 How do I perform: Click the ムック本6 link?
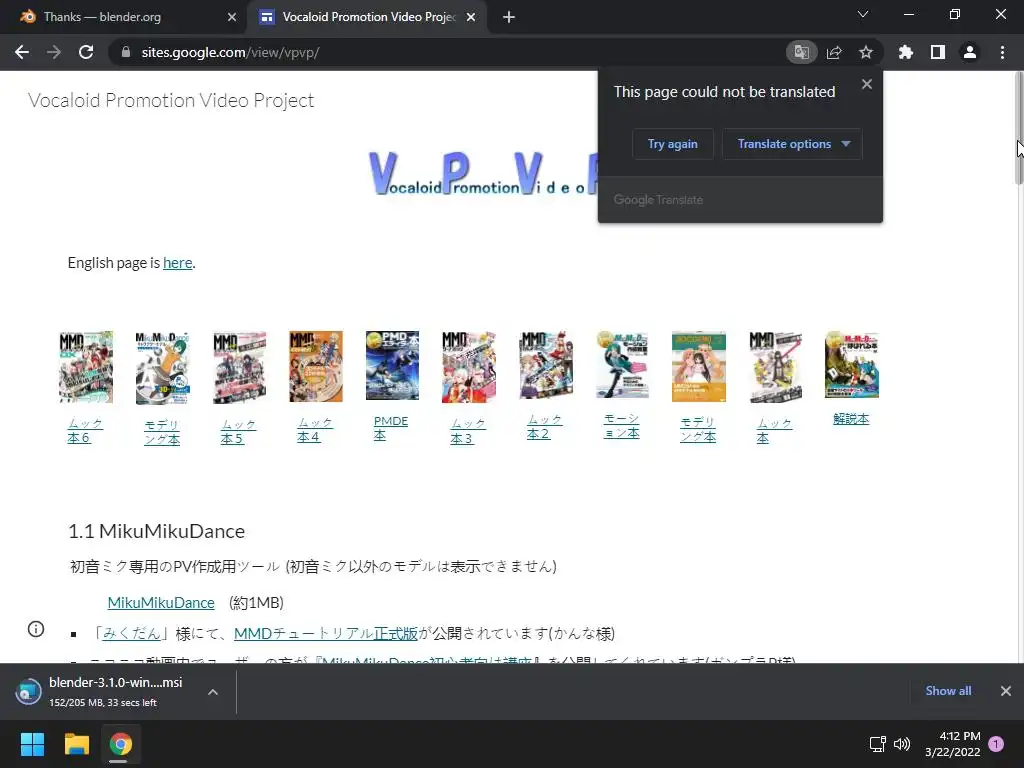coord(86,430)
